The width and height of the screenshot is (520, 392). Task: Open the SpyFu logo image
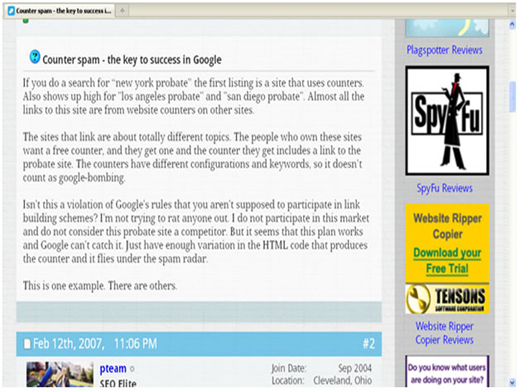(x=447, y=120)
